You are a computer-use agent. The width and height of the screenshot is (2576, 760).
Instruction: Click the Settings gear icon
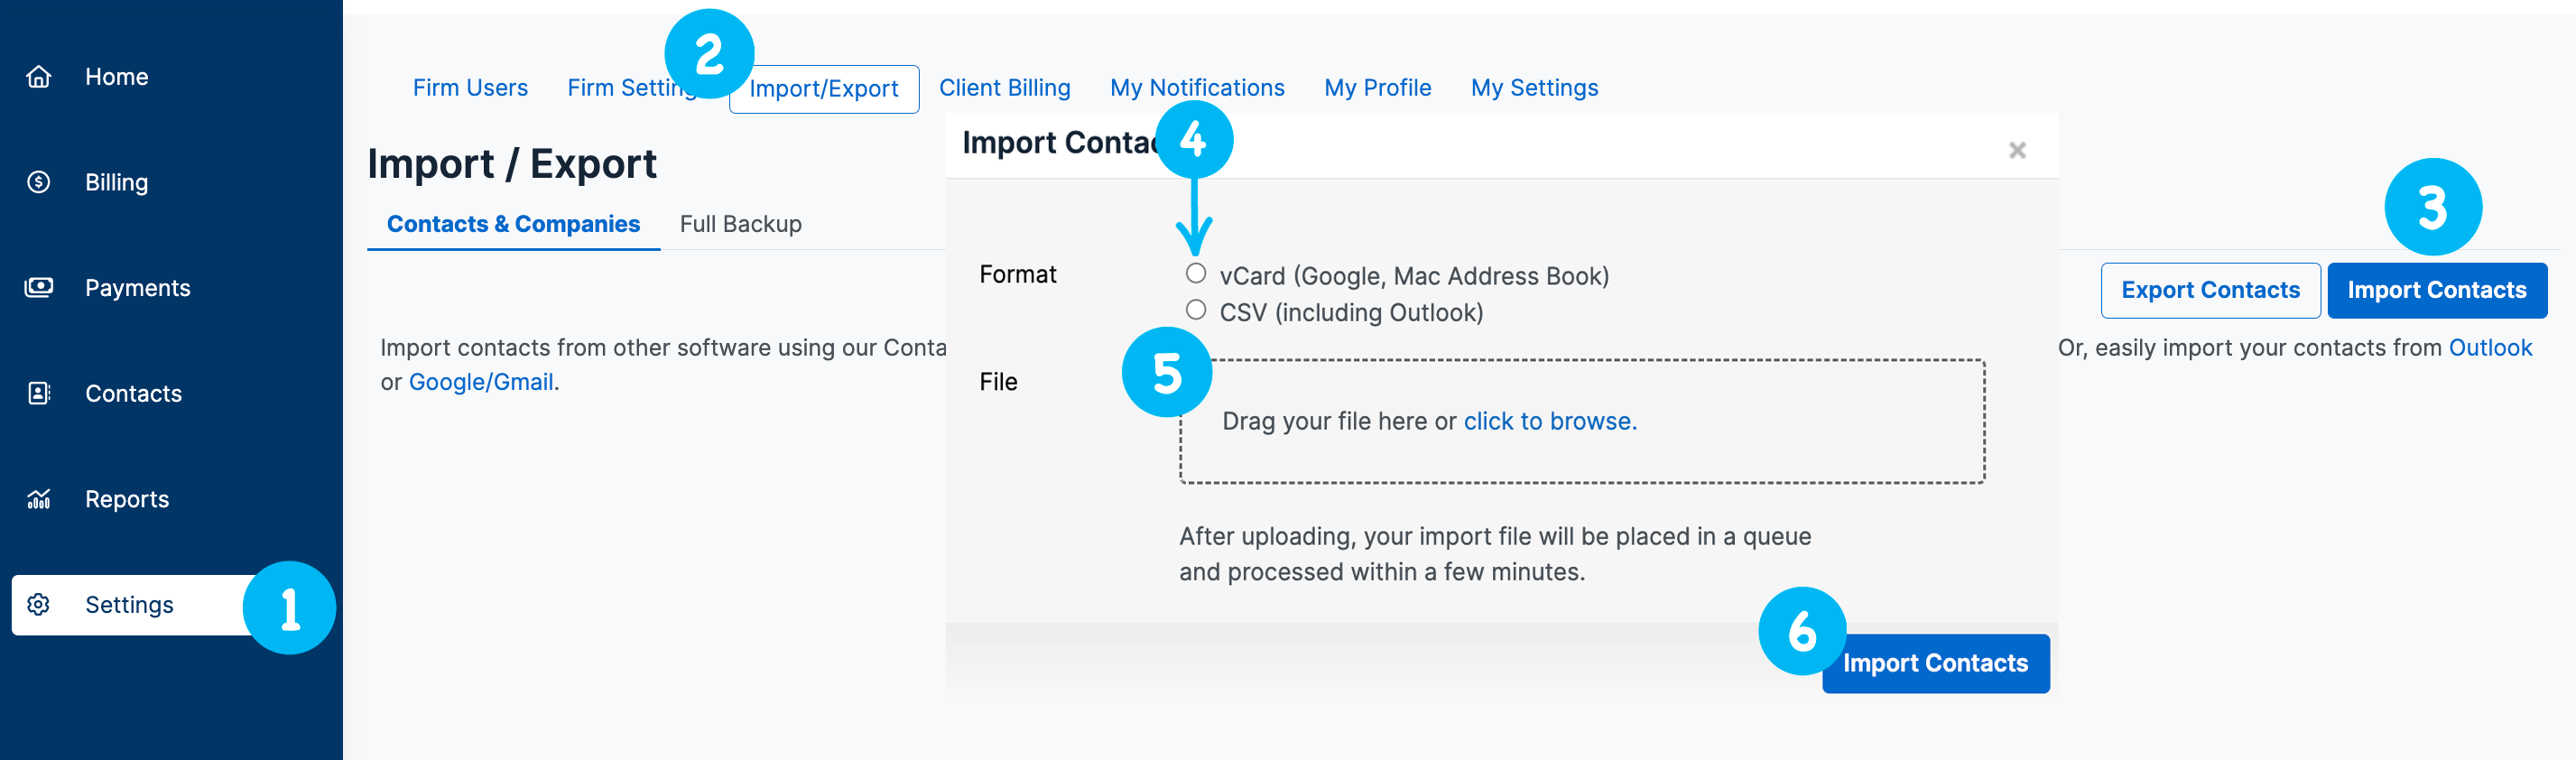(x=39, y=605)
